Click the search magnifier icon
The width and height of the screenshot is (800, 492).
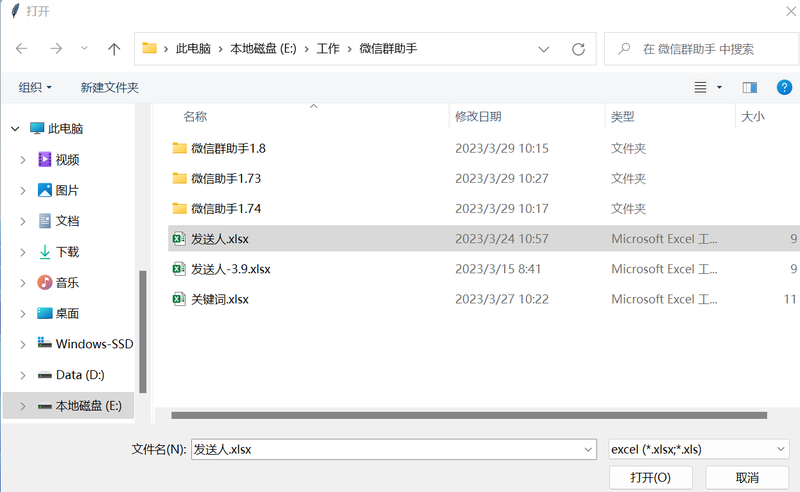point(624,49)
